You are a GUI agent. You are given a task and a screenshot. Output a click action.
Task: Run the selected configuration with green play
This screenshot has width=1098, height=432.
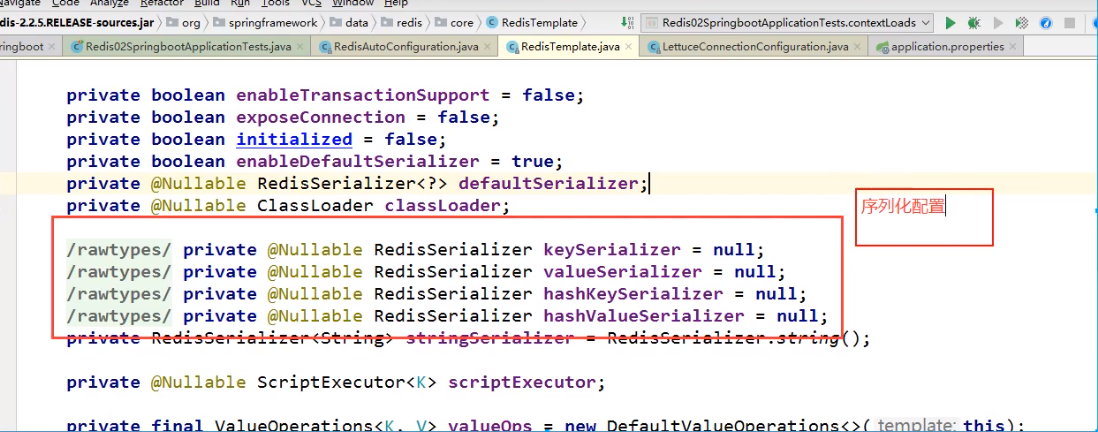pos(950,23)
